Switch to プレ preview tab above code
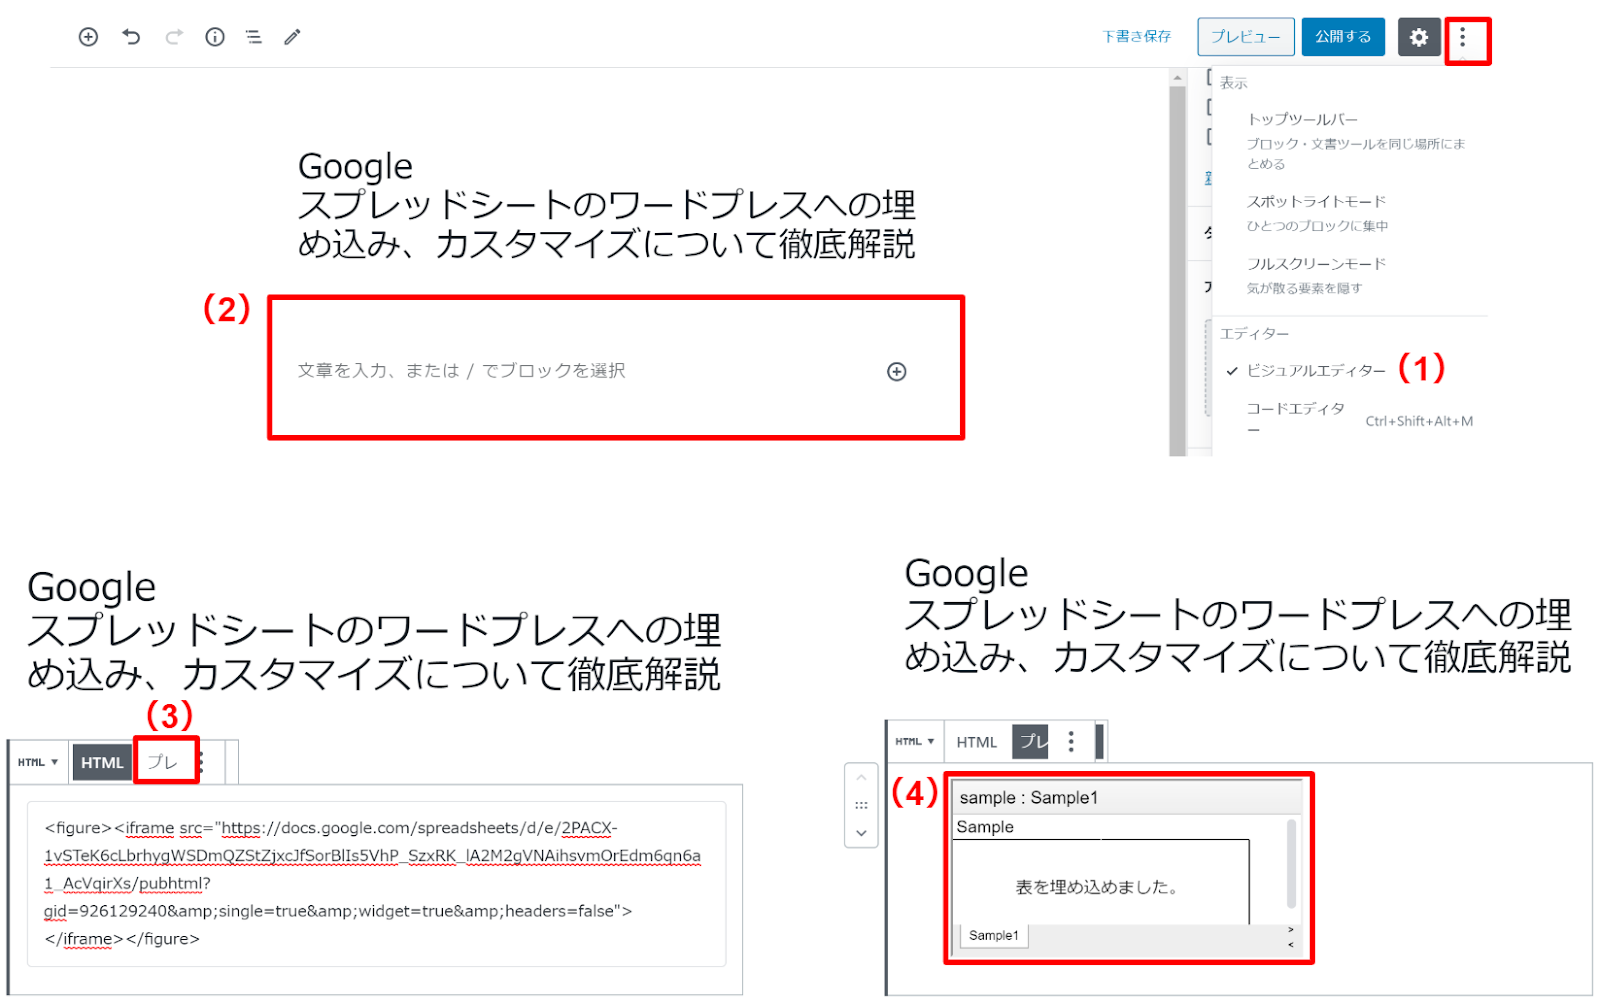 tap(163, 763)
